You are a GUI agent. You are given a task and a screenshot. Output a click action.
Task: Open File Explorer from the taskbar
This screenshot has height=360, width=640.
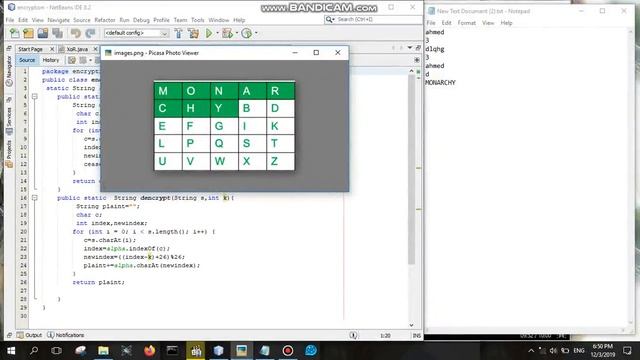(x=103, y=351)
